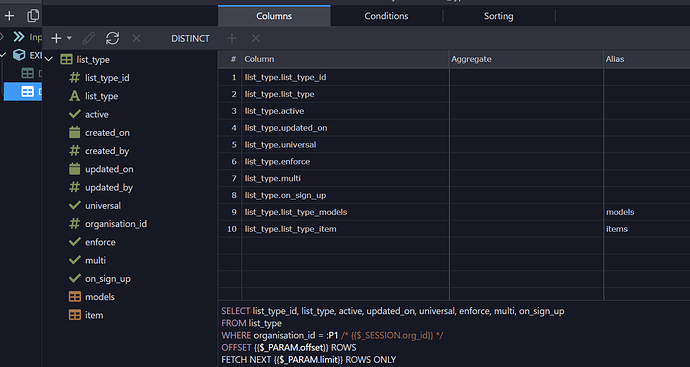Viewport: 690px width, 367px height.
Task: Click the checkmark icon next to universal
Action: [75, 206]
